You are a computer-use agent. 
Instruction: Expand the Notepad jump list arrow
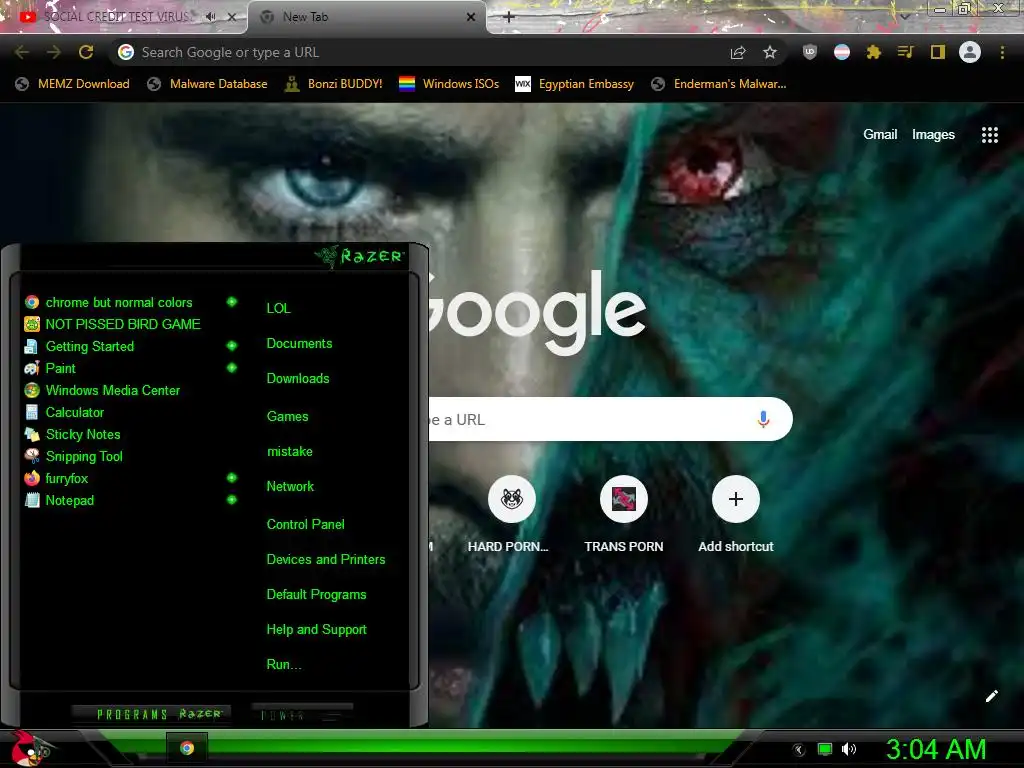(232, 500)
